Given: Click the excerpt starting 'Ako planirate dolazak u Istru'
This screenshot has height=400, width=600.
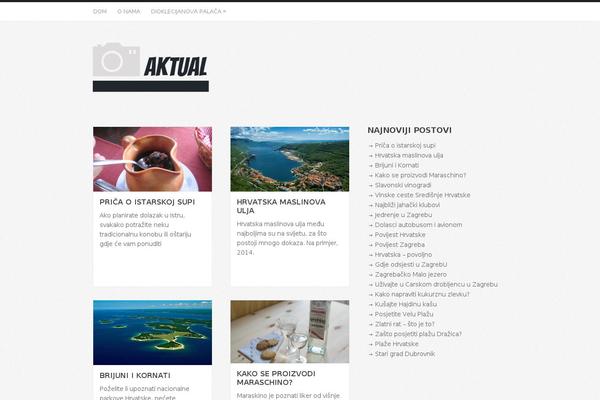Looking at the screenshot, I should point(145,230).
